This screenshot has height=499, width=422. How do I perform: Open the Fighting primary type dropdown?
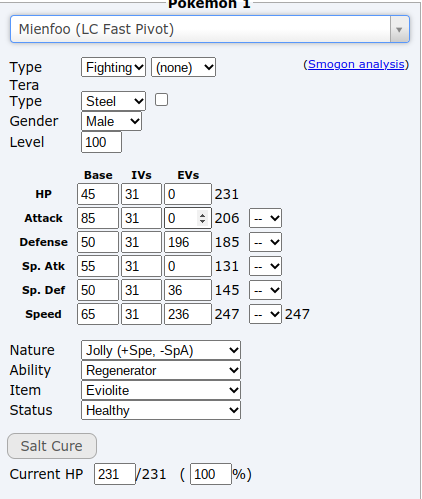113,67
